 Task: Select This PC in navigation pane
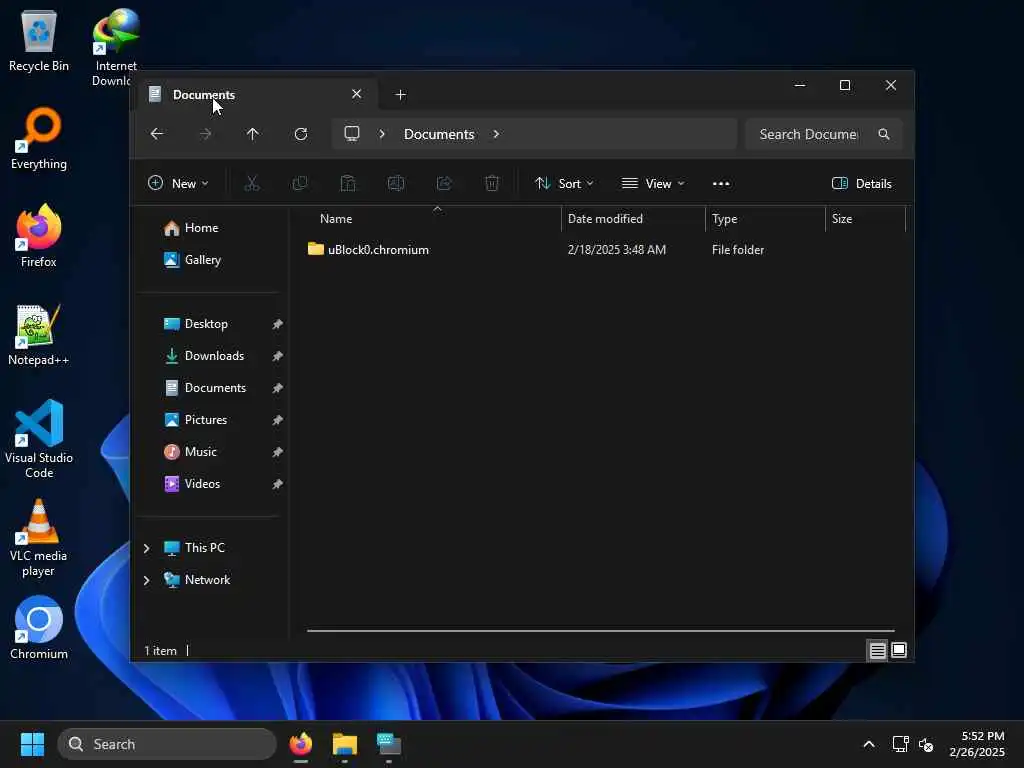[204, 548]
